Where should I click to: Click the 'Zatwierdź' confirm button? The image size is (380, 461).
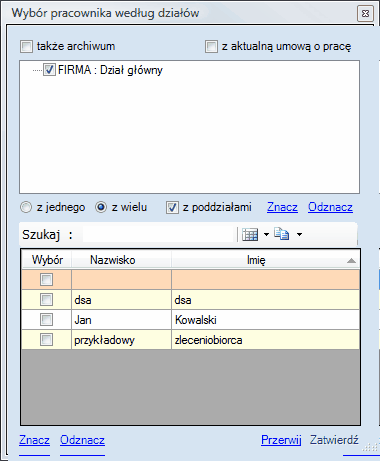pyautogui.click(x=334, y=440)
